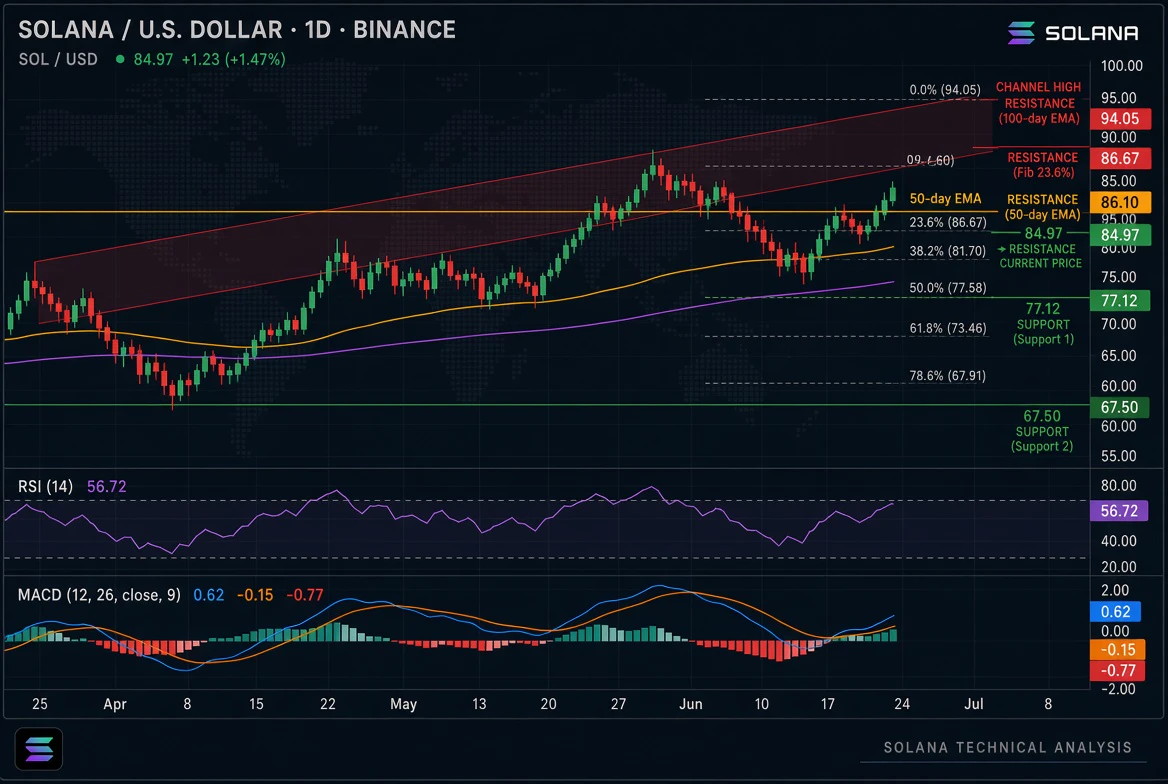Click the orange -0.15 tag on the MACD axis
Screen dimensions: 1168x784
[x=1117, y=650]
